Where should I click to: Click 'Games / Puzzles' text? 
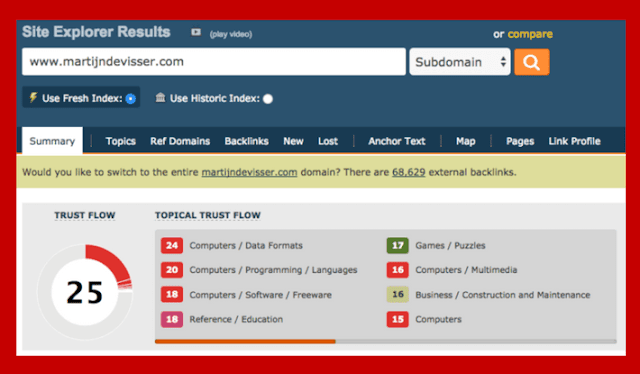click(450, 245)
